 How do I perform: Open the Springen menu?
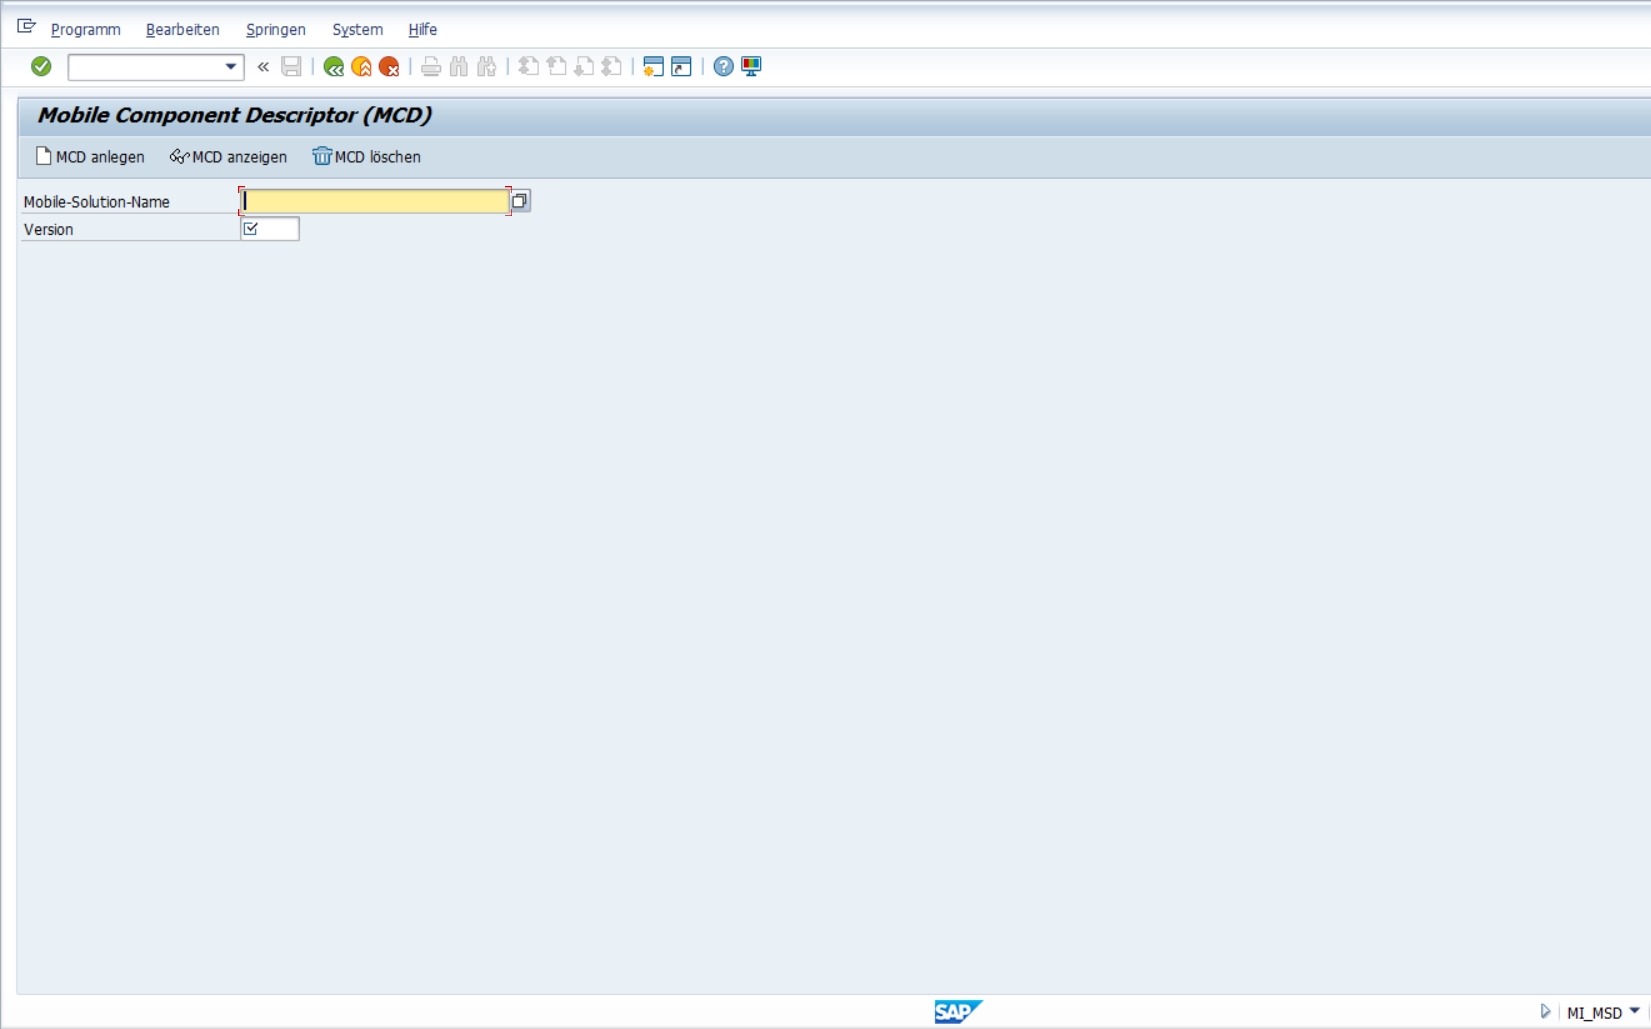[x=276, y=30]
